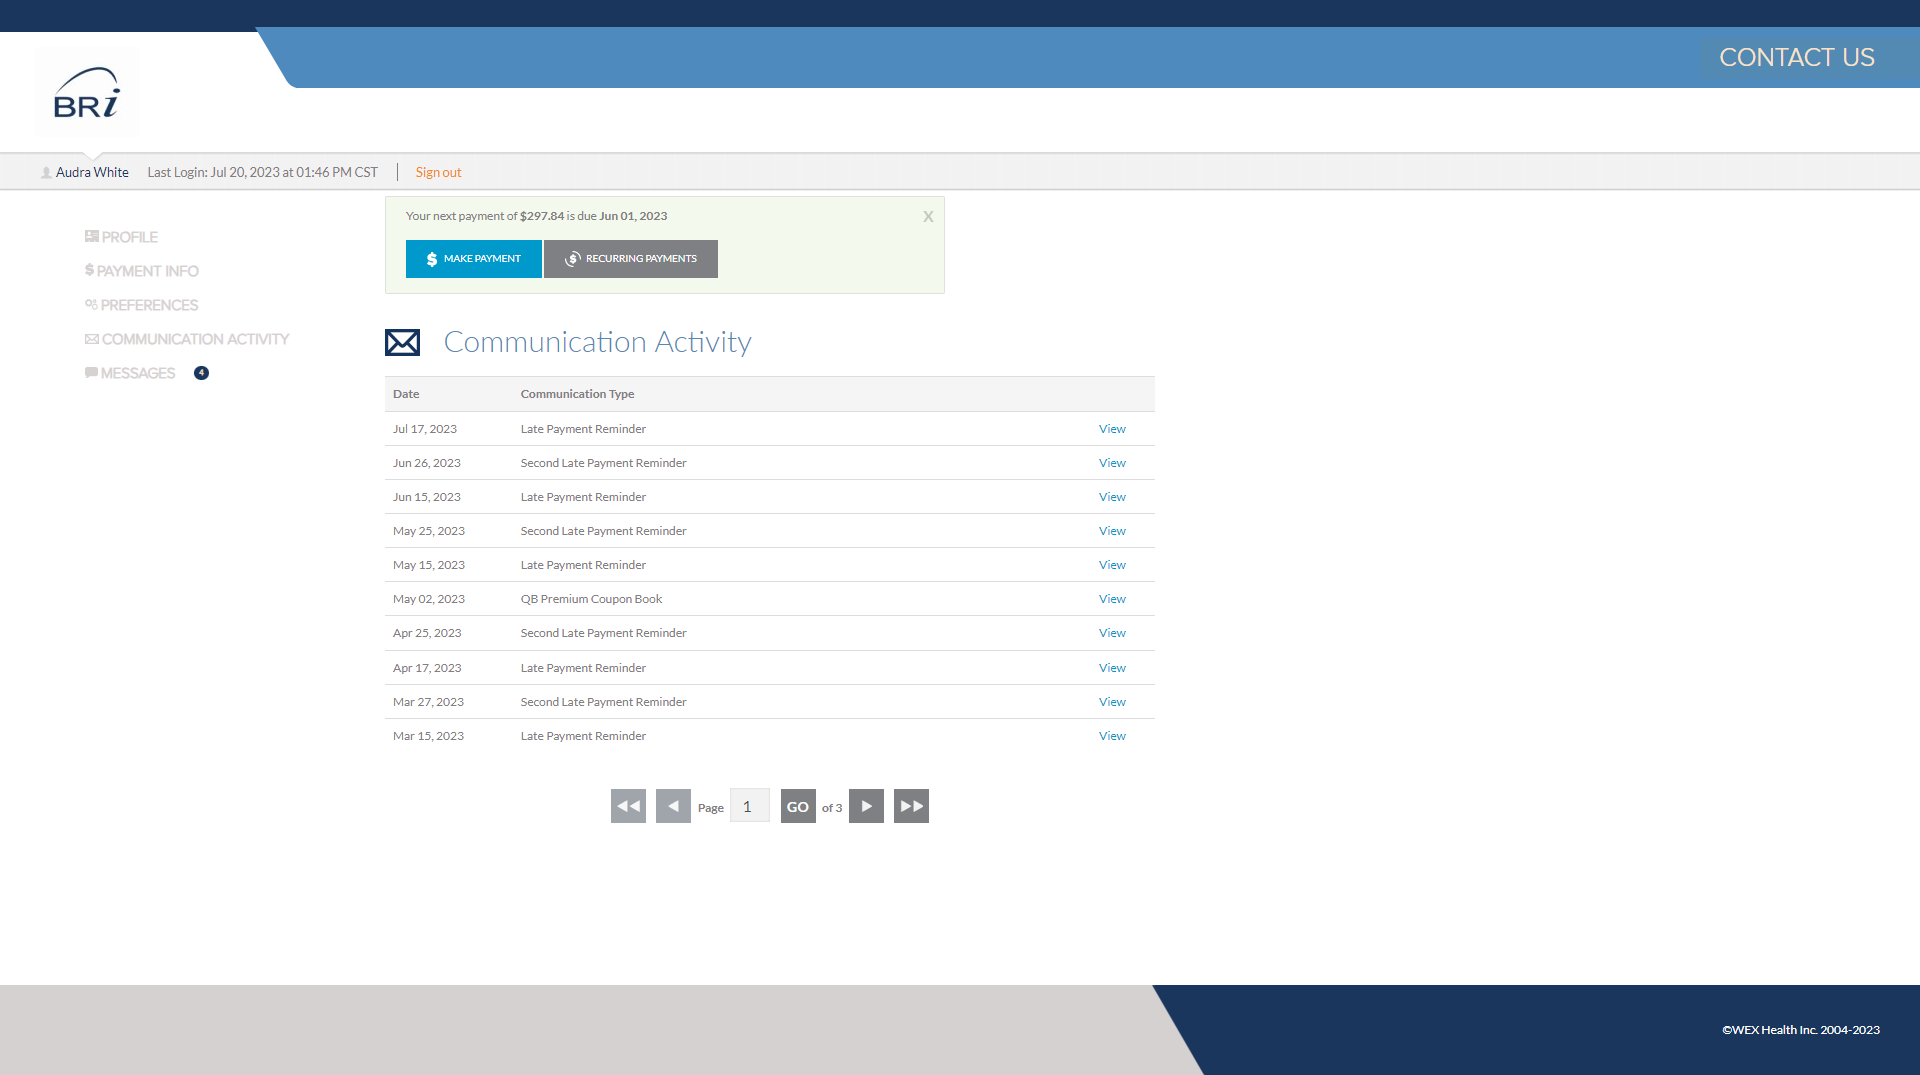Sign out of the account
This screenshot has height=1075, width=1920.
coord(438,172)
